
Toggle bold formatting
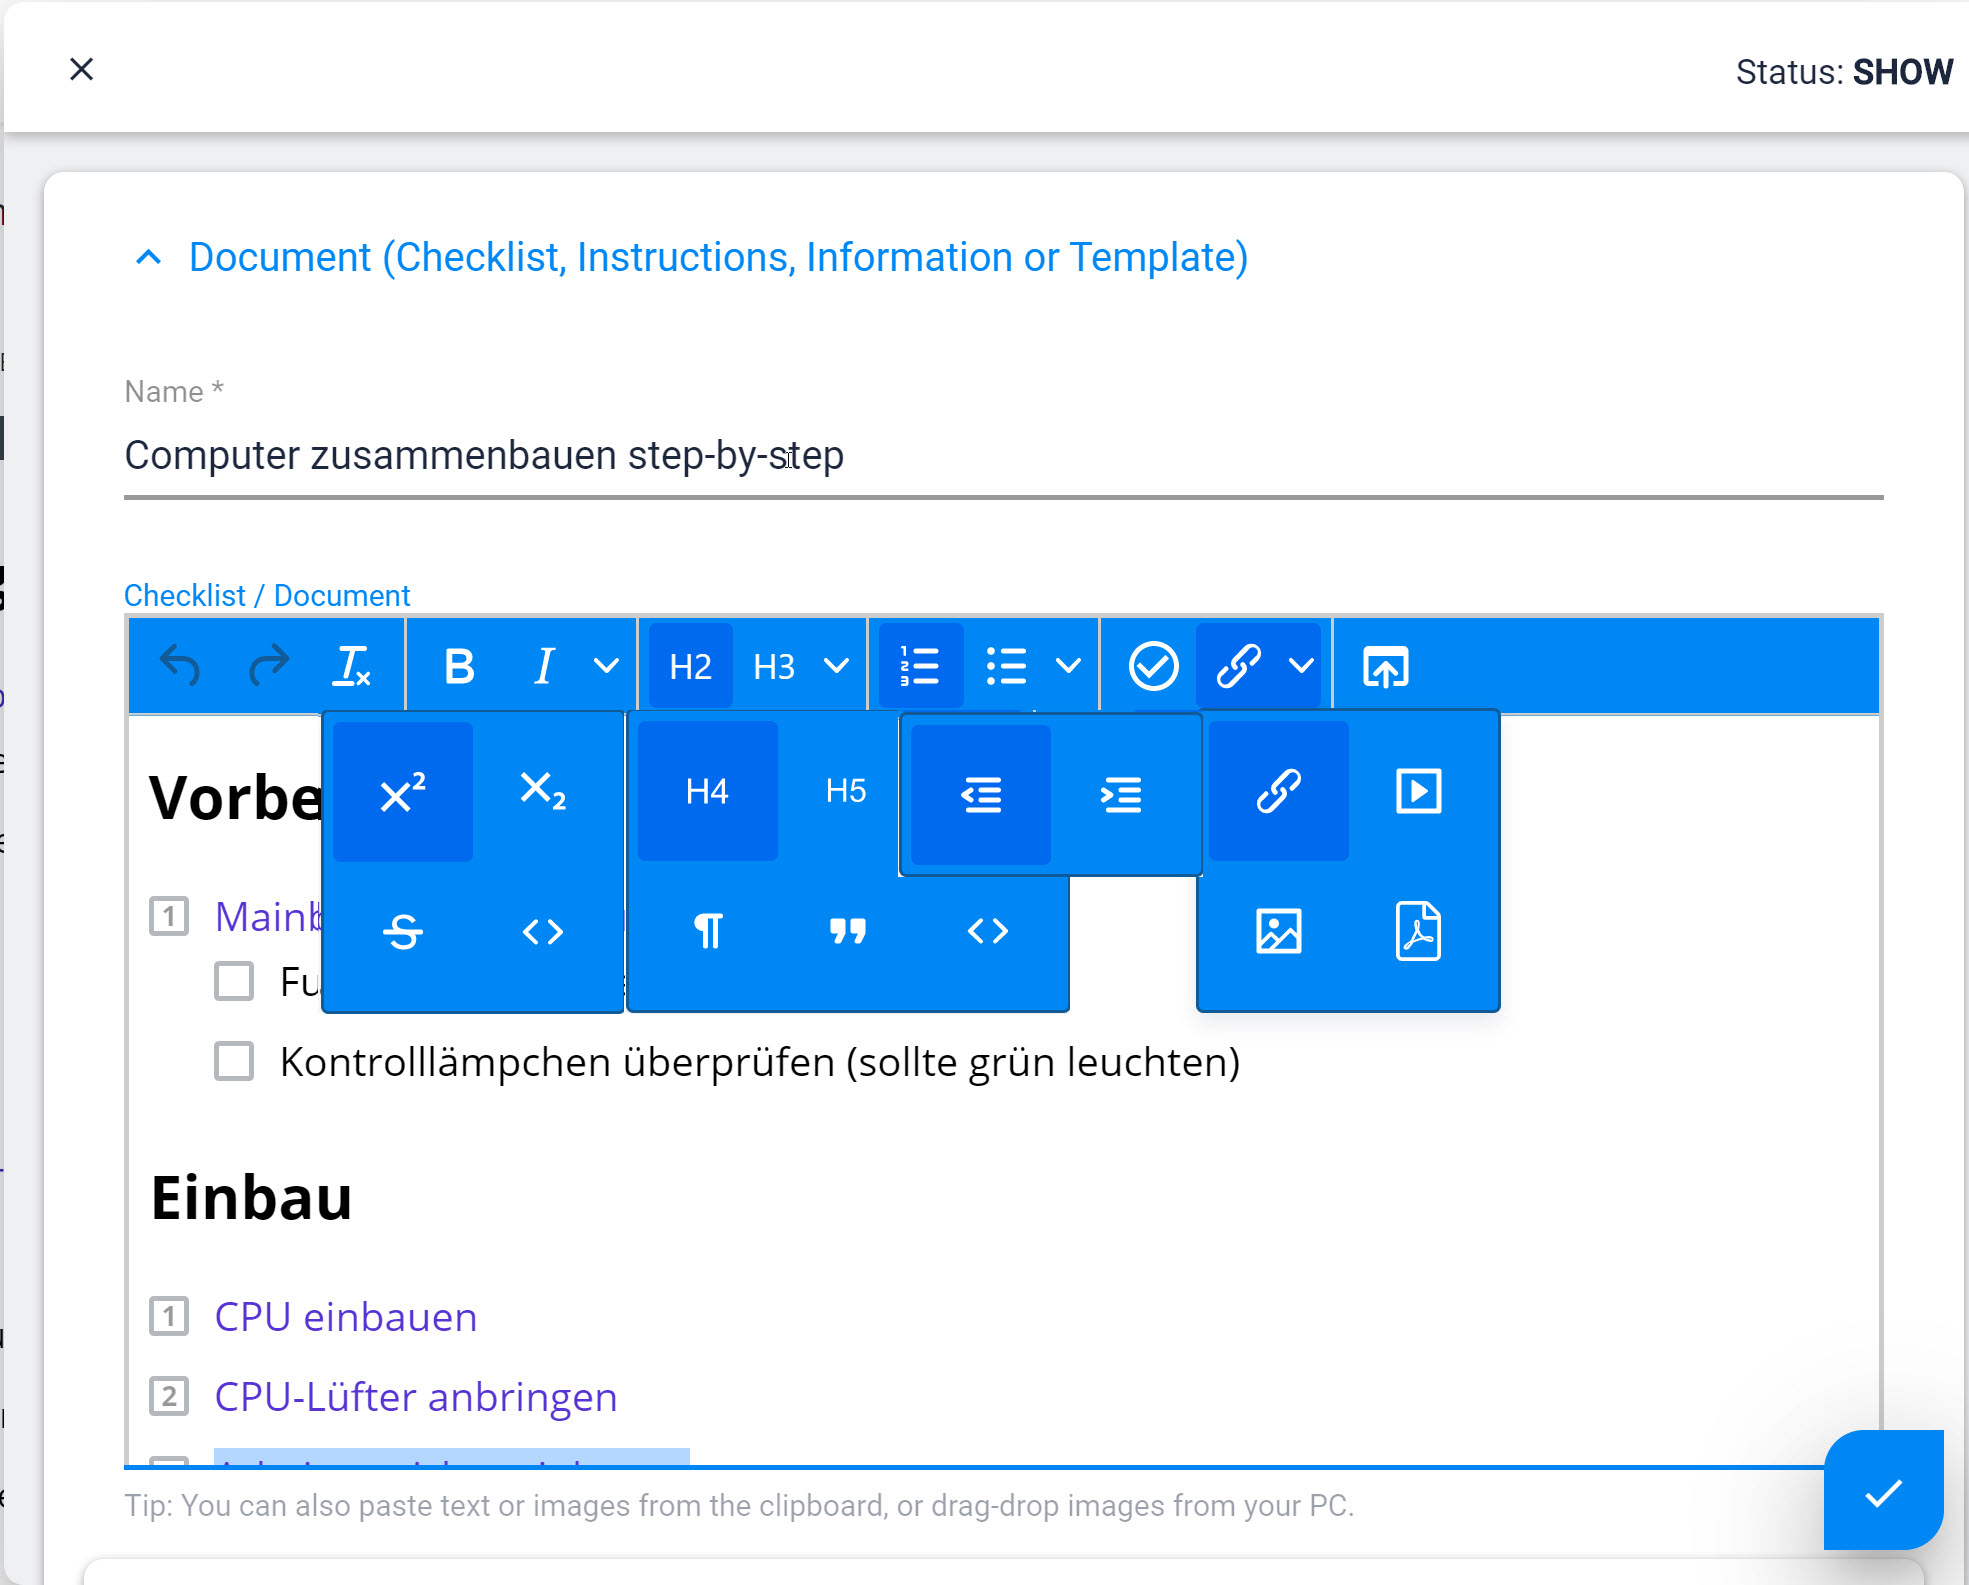[458, 665]
